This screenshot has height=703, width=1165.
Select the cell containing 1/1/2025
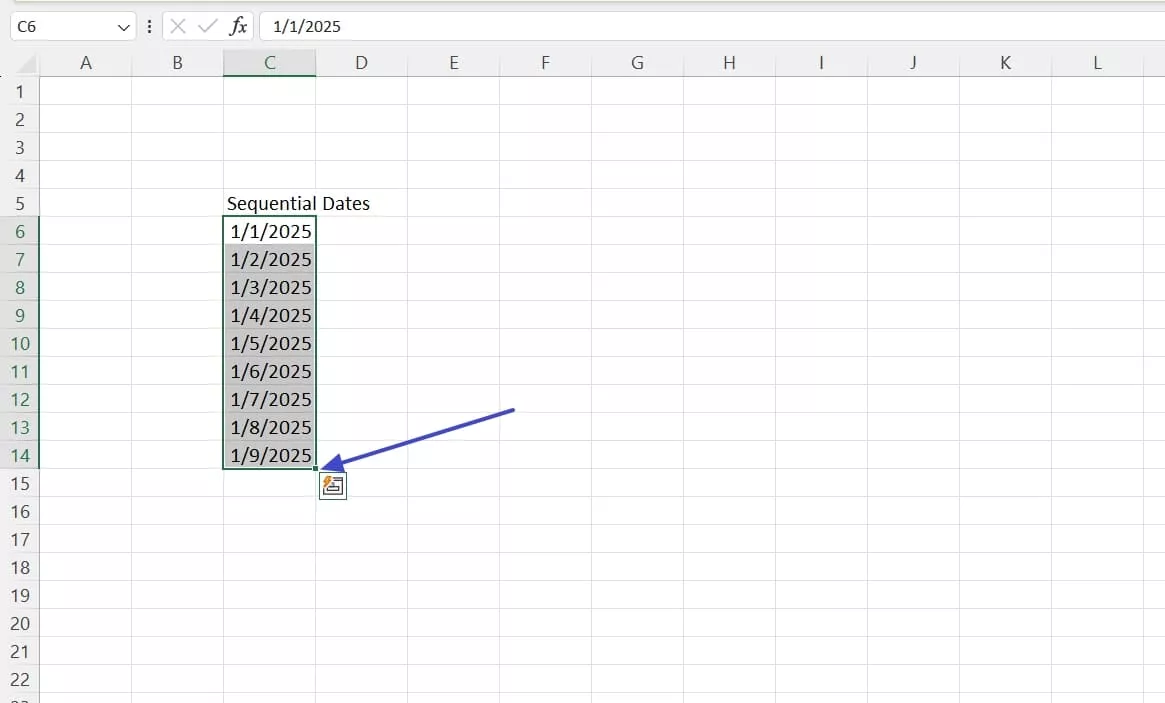coord(269,231)
